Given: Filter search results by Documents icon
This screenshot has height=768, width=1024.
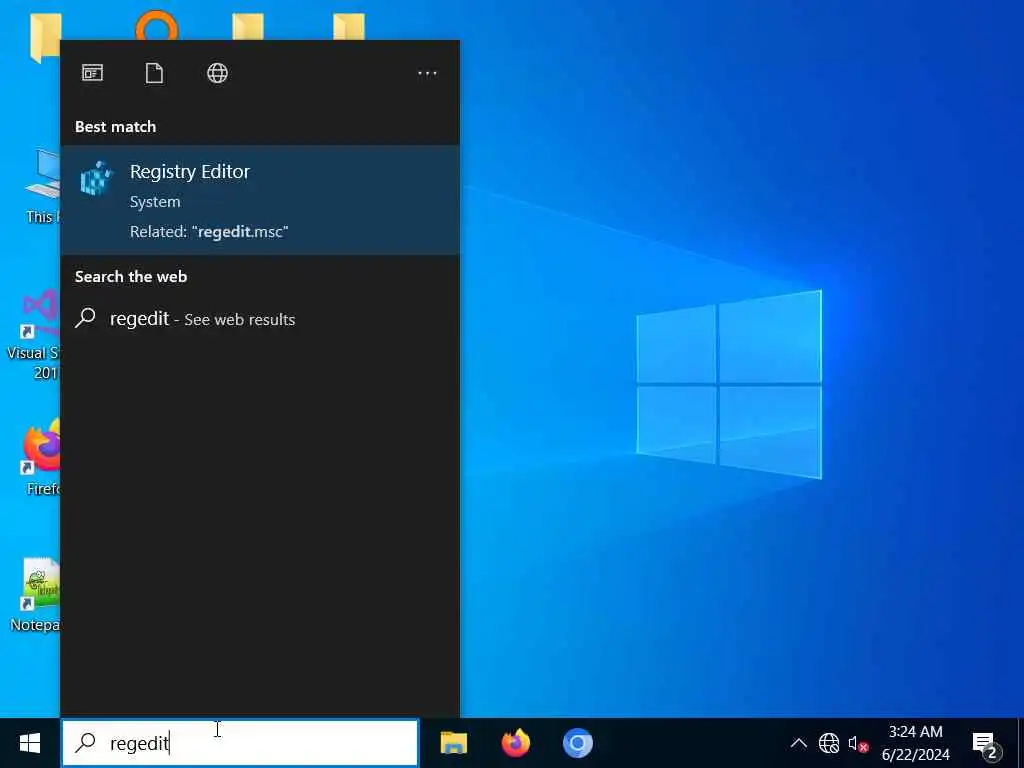Looking at the screenshot, I should (154, 72).
